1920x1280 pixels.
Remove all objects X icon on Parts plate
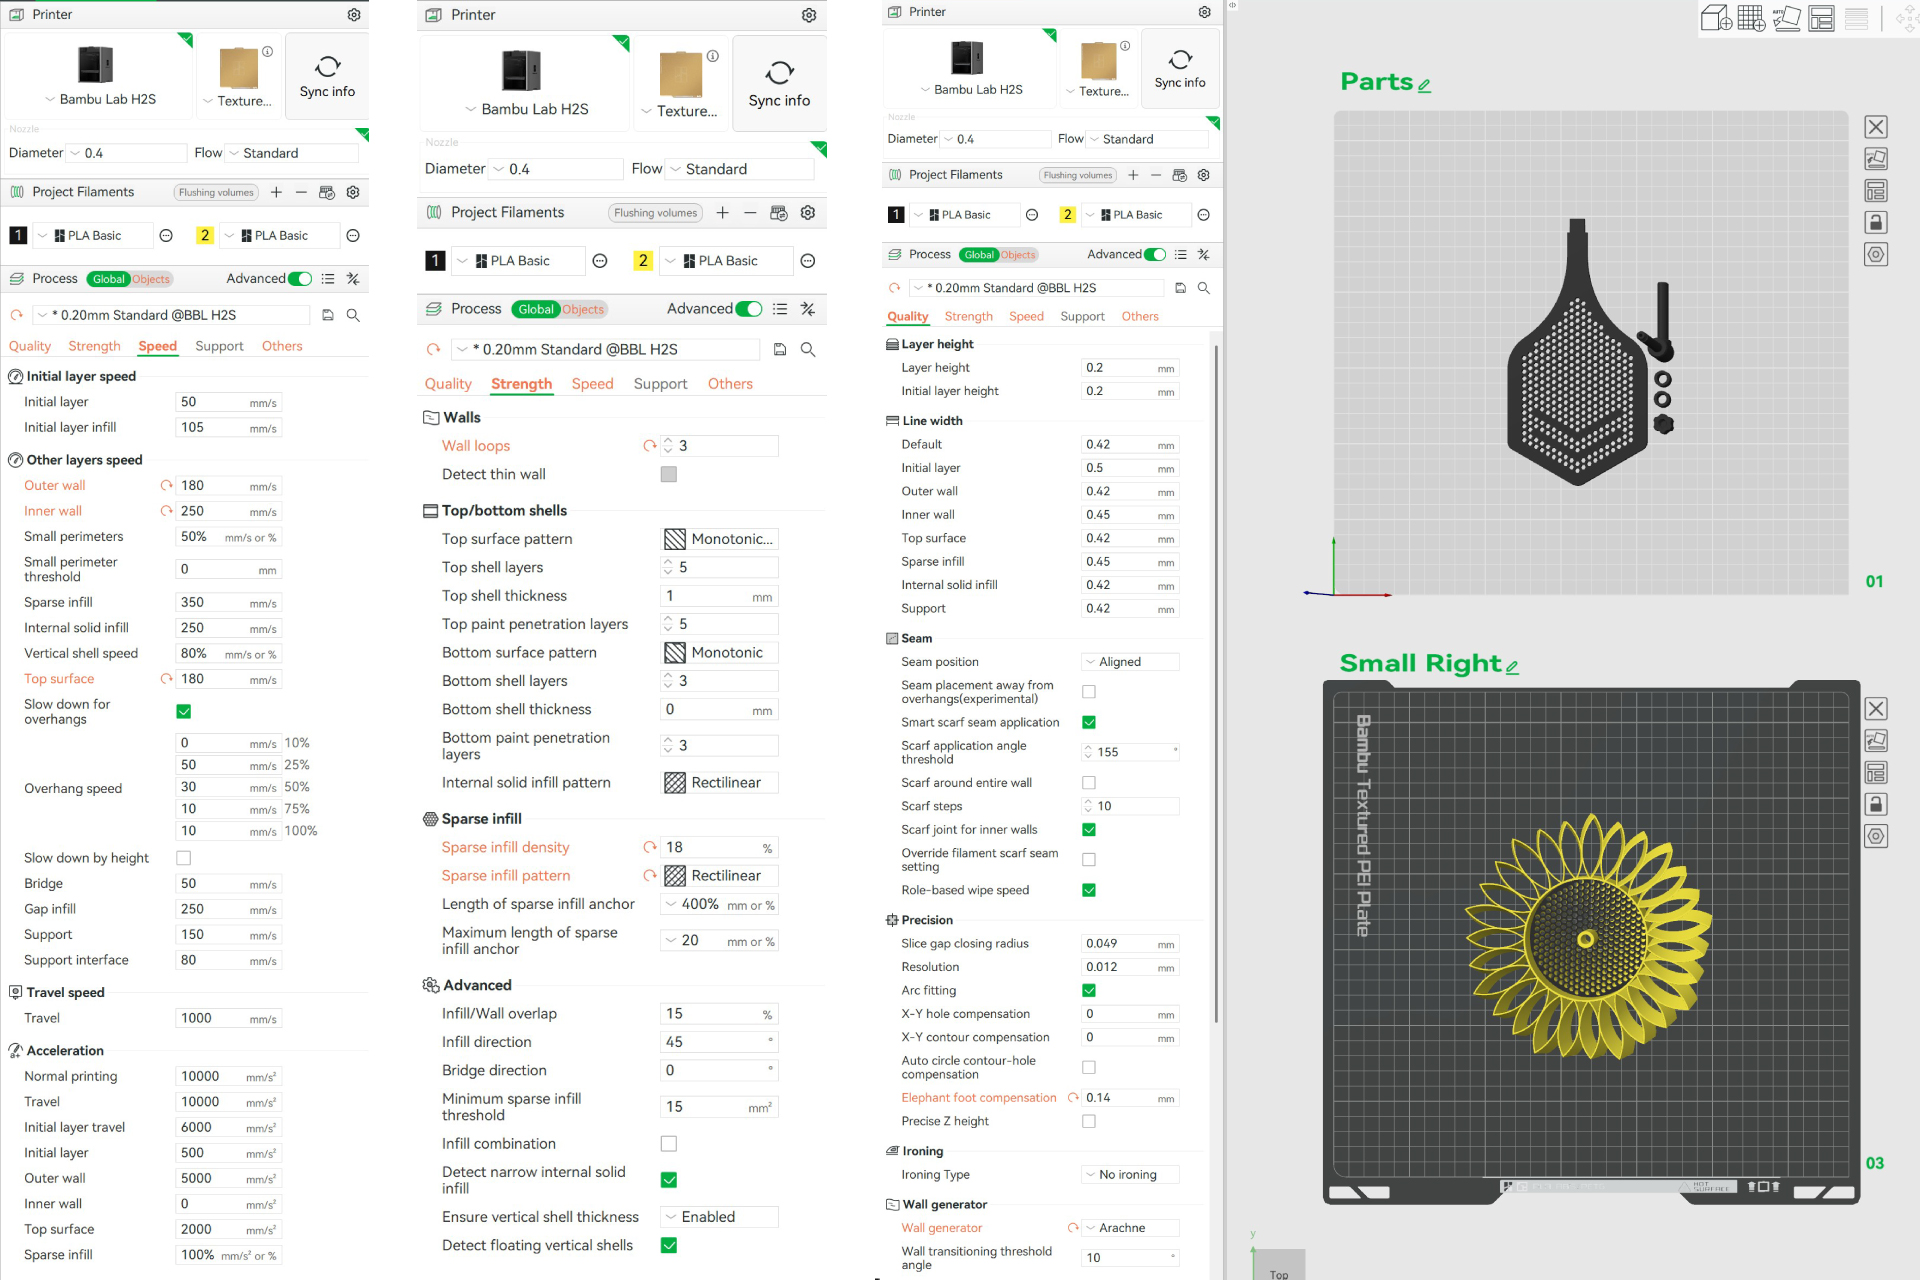point(1876,127)
